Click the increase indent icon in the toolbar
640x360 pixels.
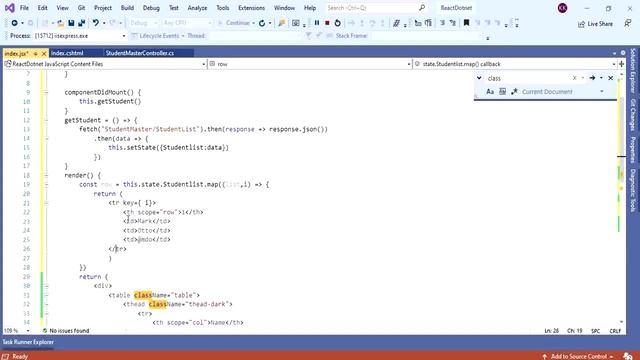(x=453, y=23)
